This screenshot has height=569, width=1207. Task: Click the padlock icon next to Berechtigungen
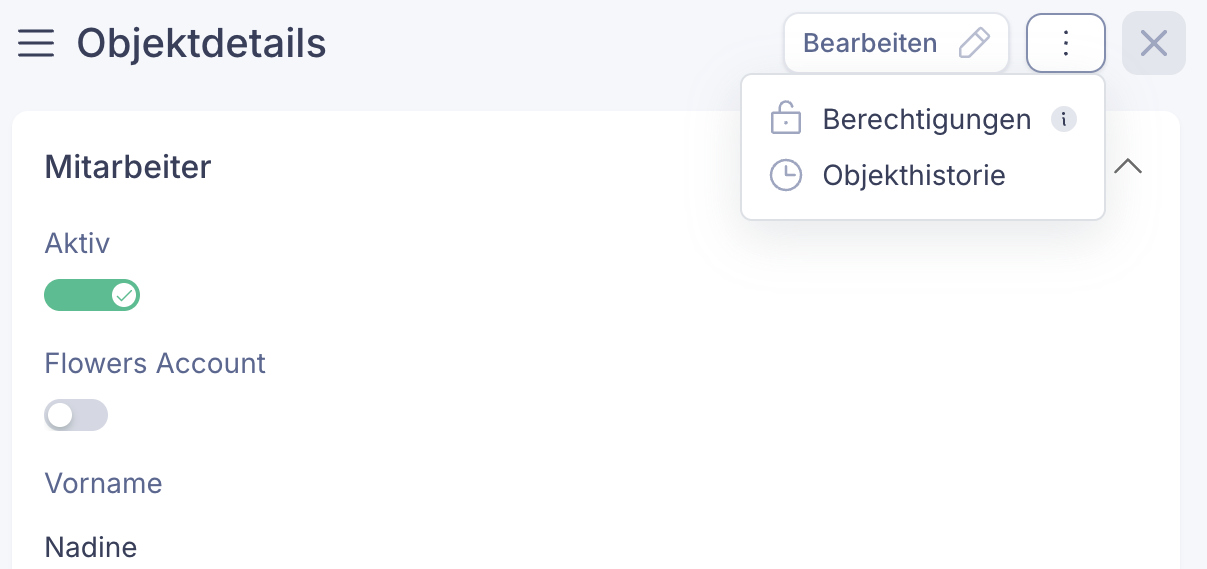[786, 119]
